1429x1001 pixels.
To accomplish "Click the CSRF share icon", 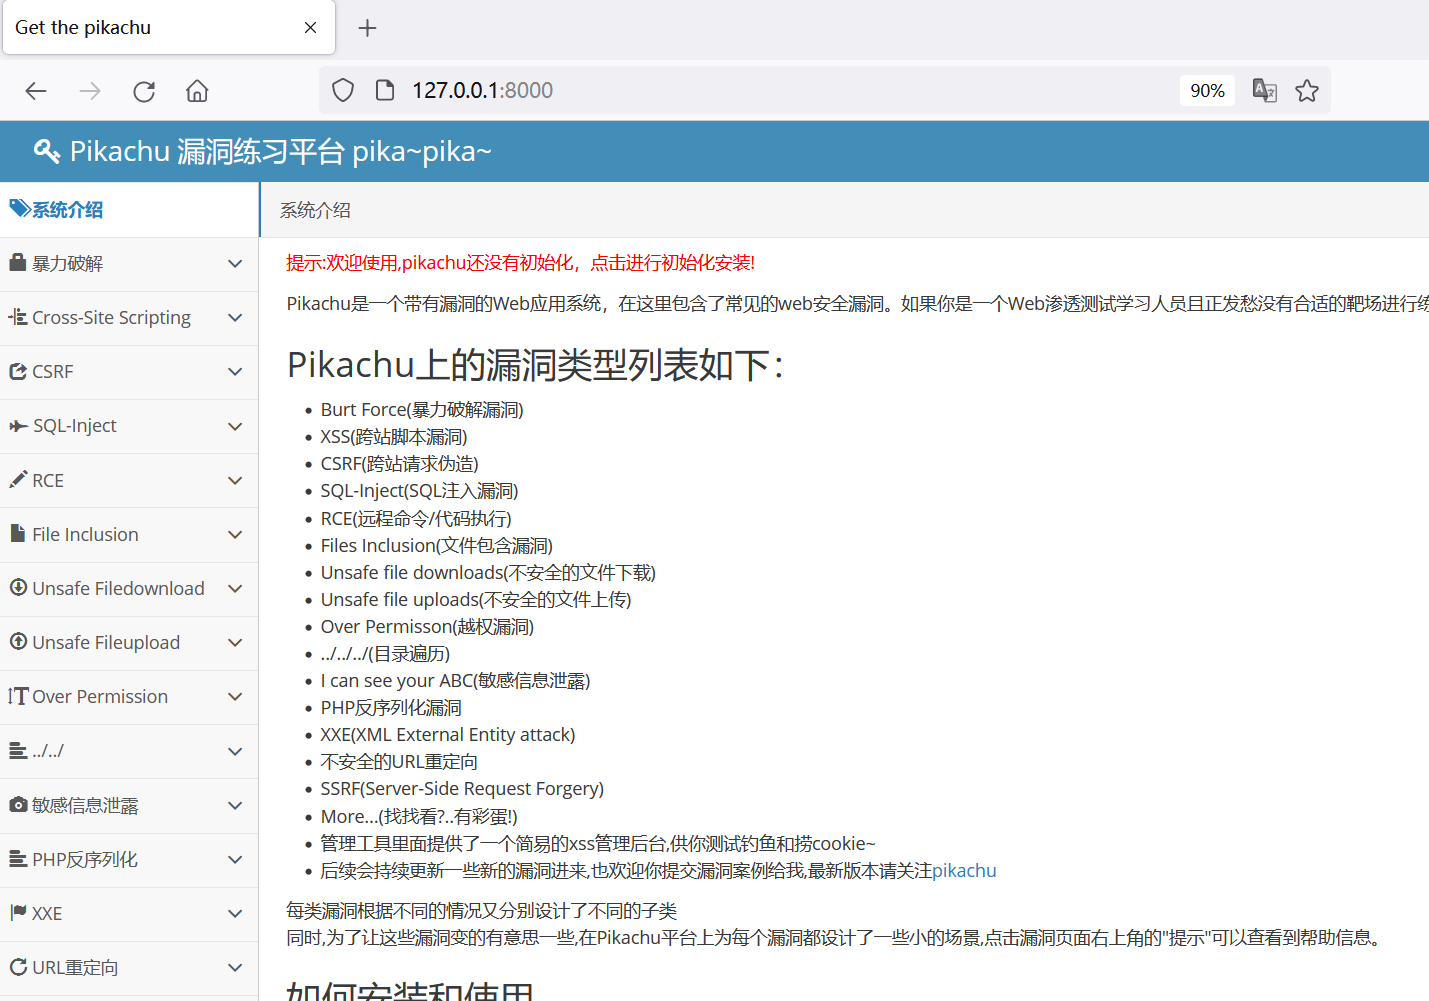I will tap(18, 371).
